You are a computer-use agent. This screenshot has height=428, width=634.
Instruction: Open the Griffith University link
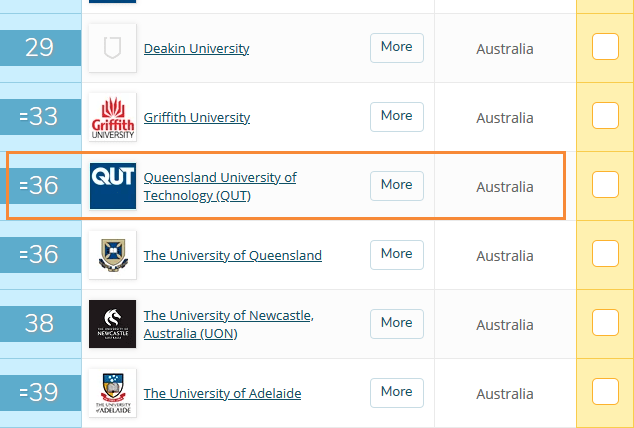197,117
